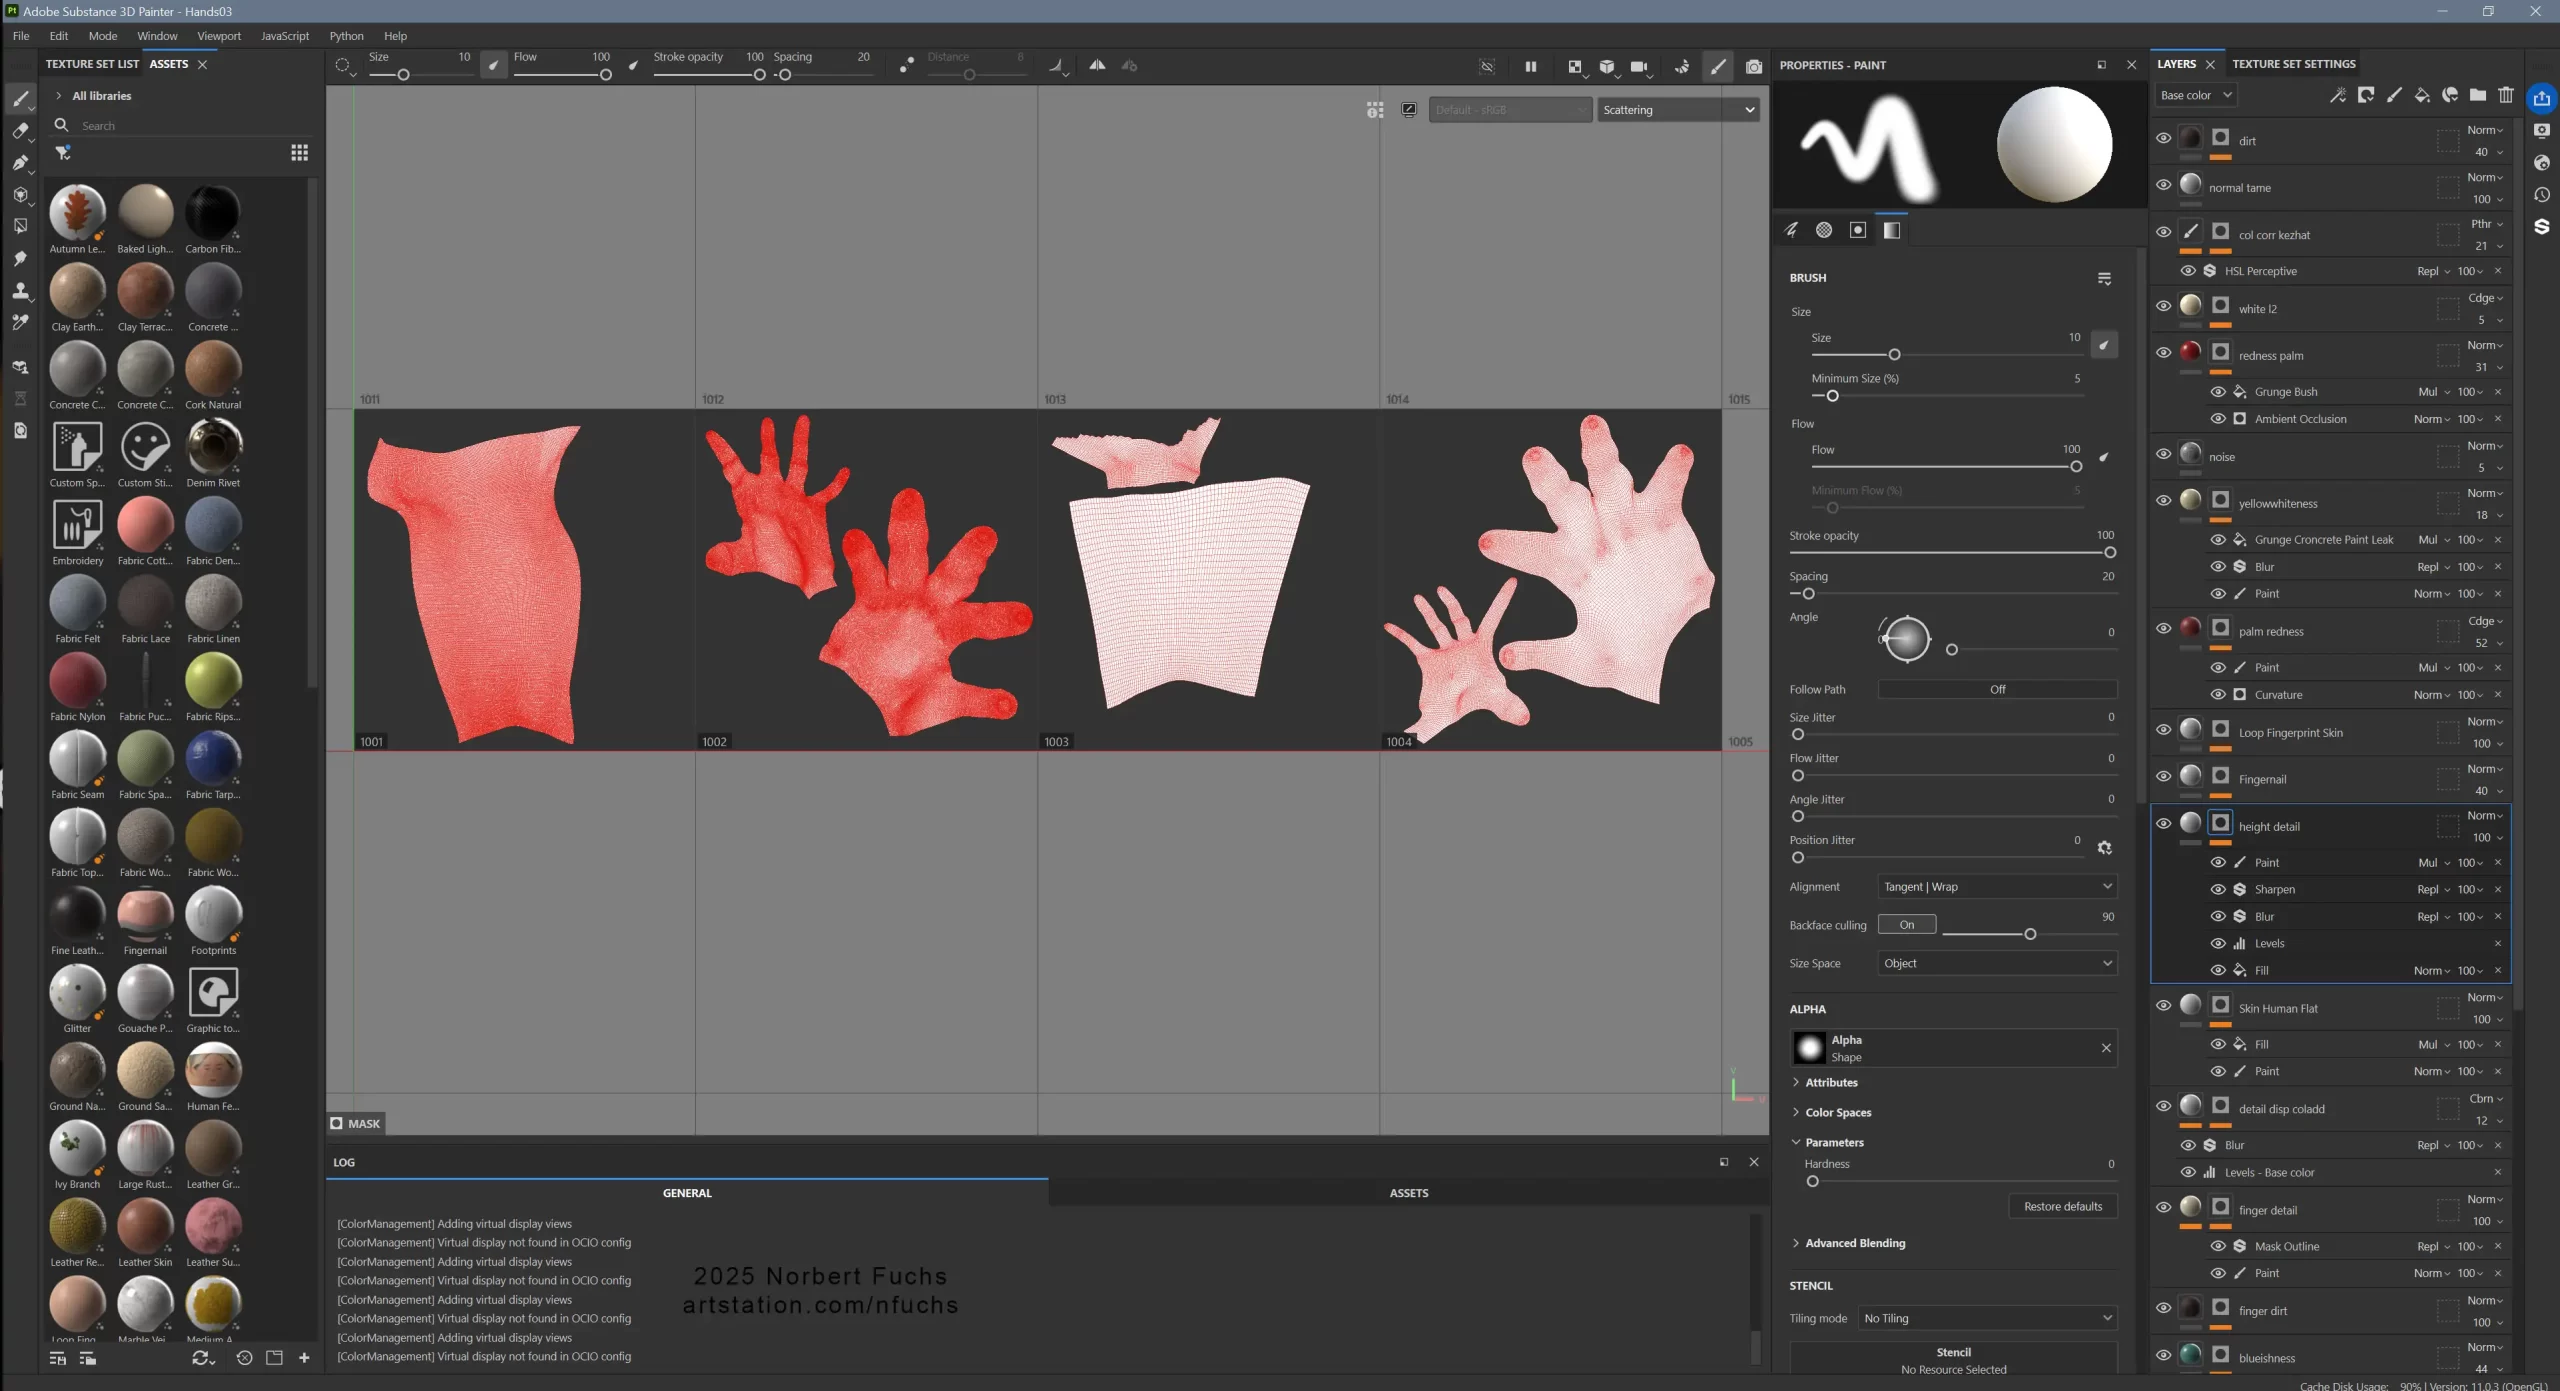Expand the Advanced Blending section
The image size is (2560, 1391).
pos(1855,1243)
